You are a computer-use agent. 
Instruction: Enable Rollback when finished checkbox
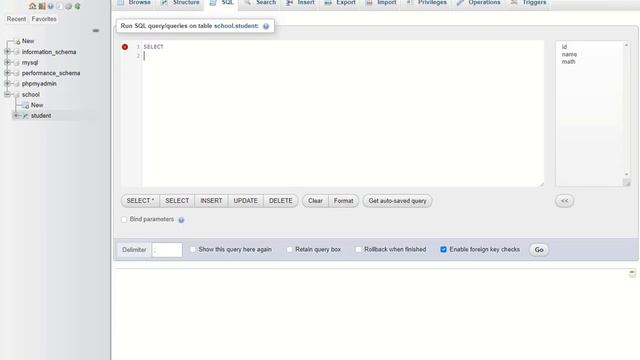click(358, 249)
